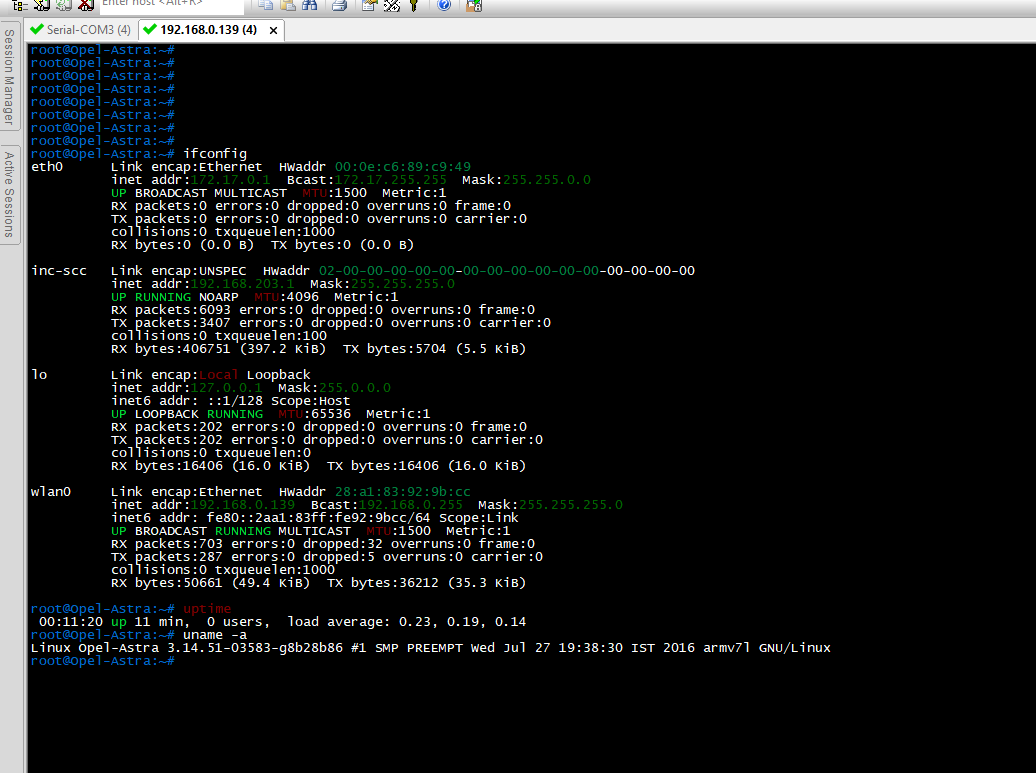The image size is (1036, 773).
Task: Focus the Enter host input field
Action: click(x=172, y=5)
